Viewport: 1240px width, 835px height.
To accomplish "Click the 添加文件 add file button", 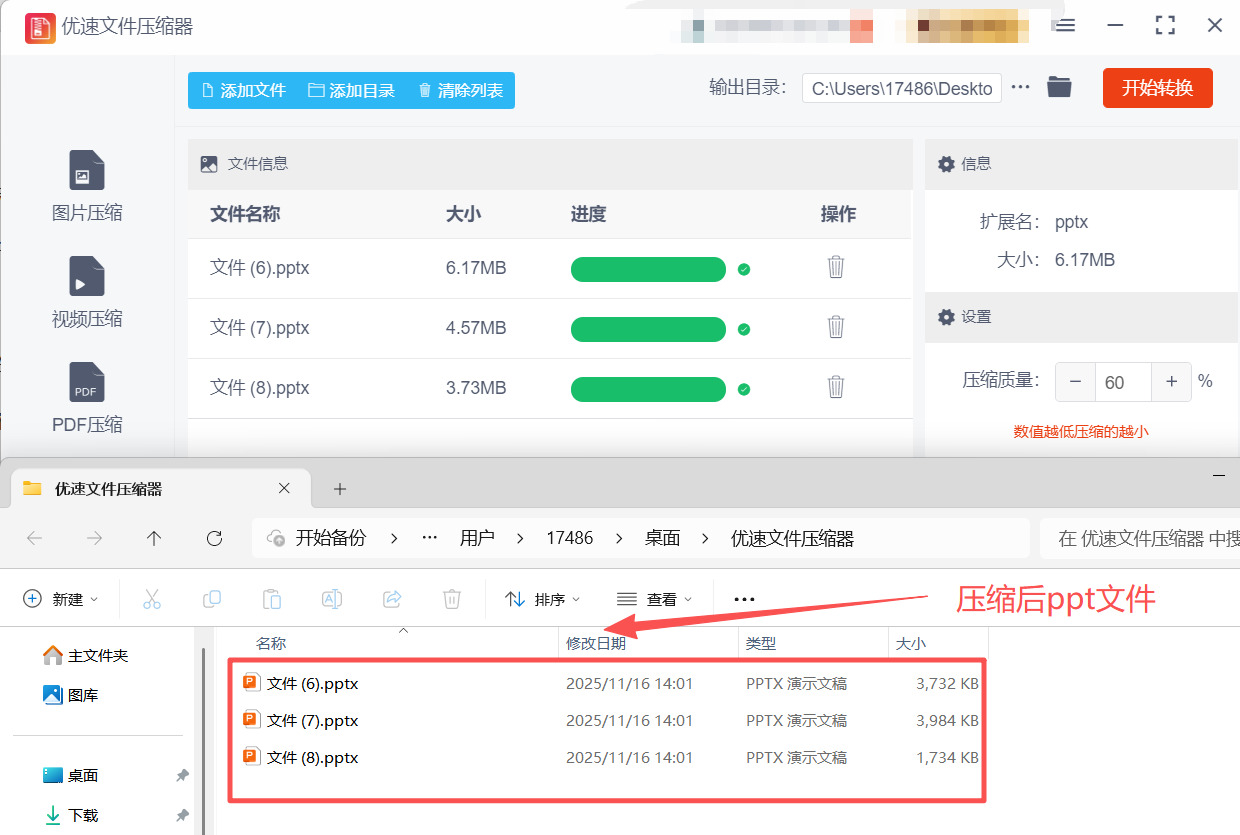I will tap(243, 90).
